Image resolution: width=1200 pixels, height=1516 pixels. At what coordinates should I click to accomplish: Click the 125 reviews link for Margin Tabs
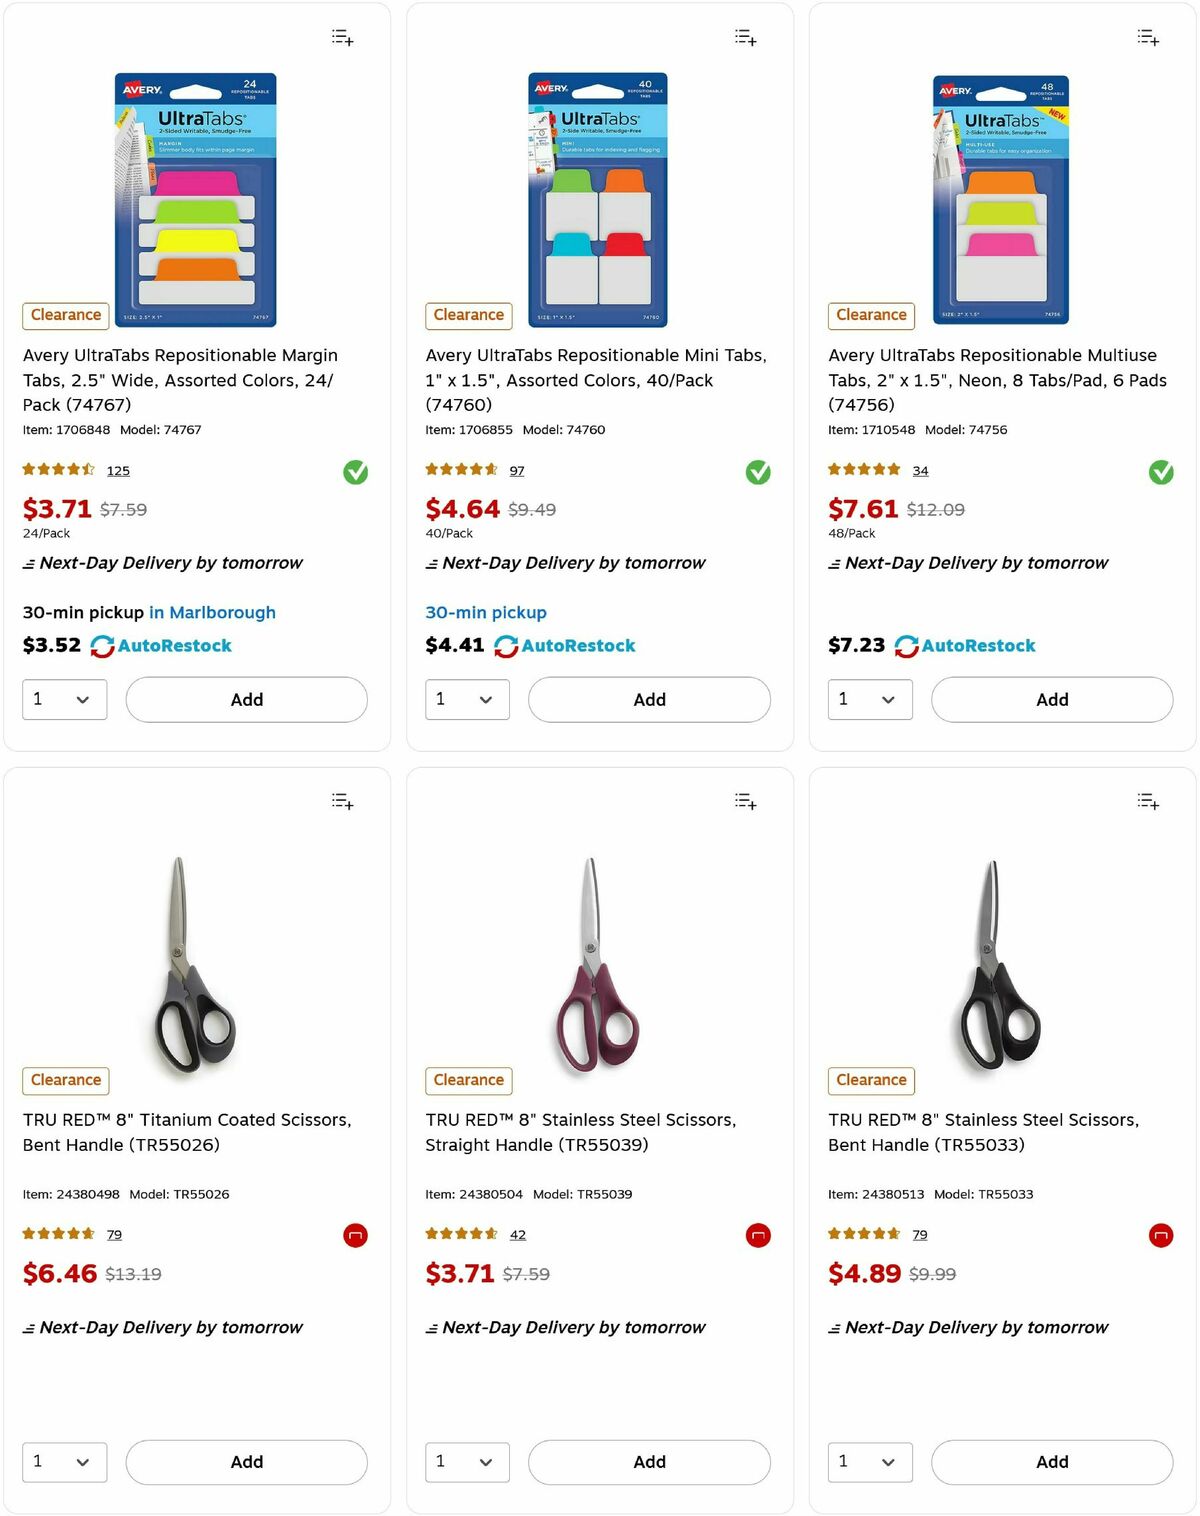pos(118,470)
